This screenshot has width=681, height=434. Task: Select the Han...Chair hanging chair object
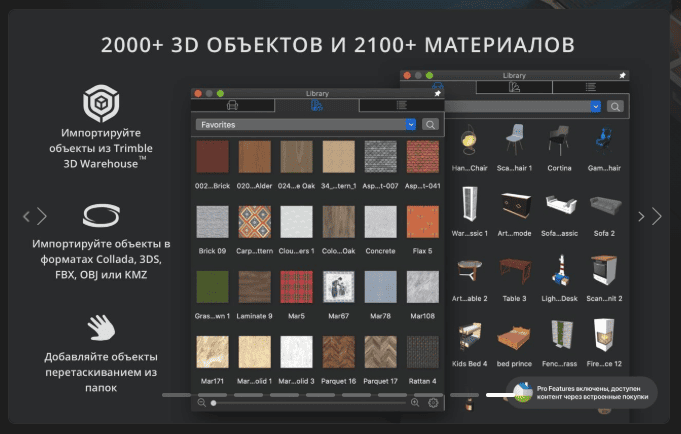click(469, 140)
